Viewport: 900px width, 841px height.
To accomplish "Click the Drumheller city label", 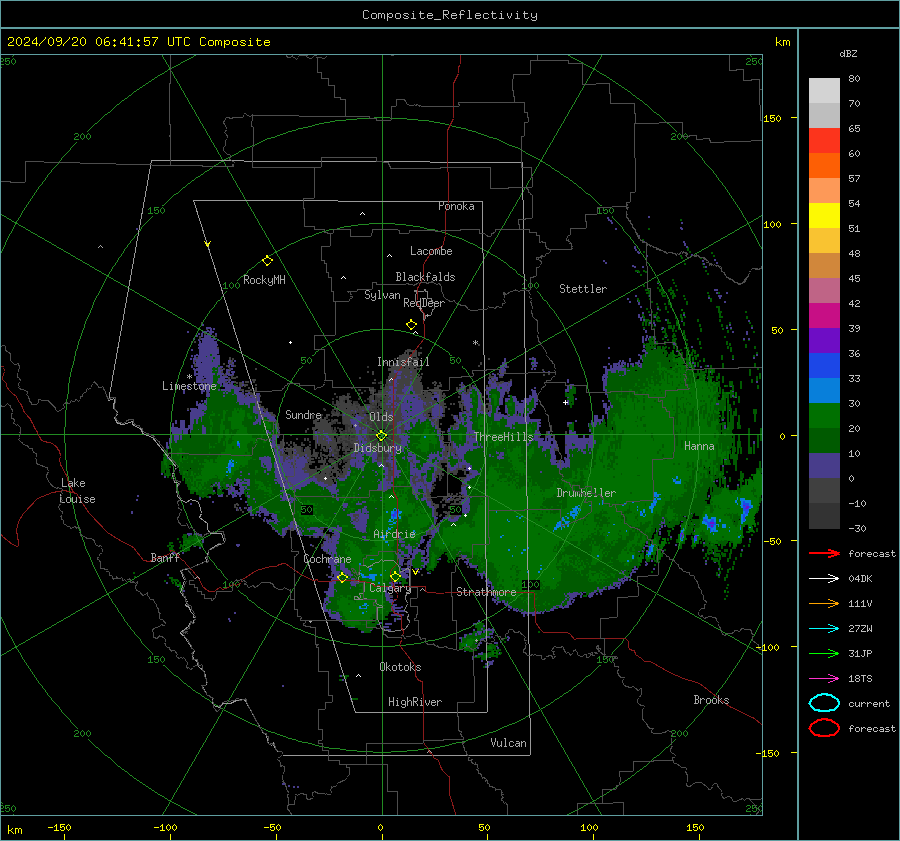I will [x=586, y=493].
